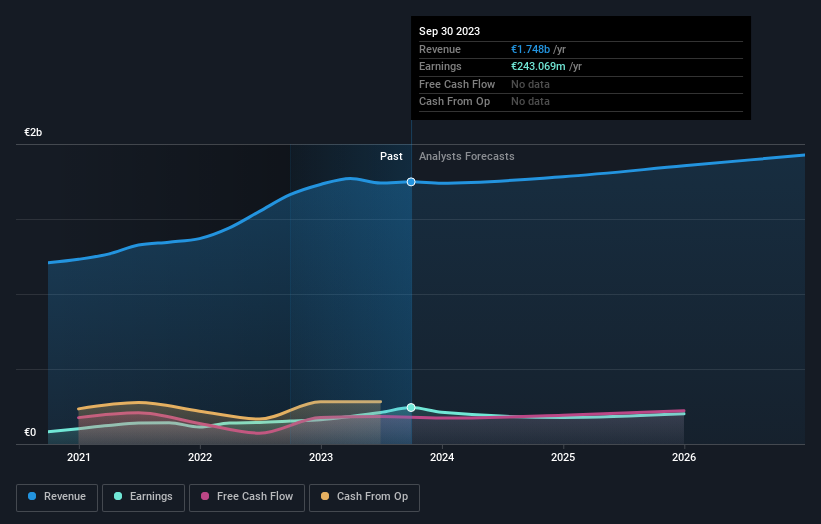Click the Analysts Forecasts label
821x524 pixels.
(467, 156)
